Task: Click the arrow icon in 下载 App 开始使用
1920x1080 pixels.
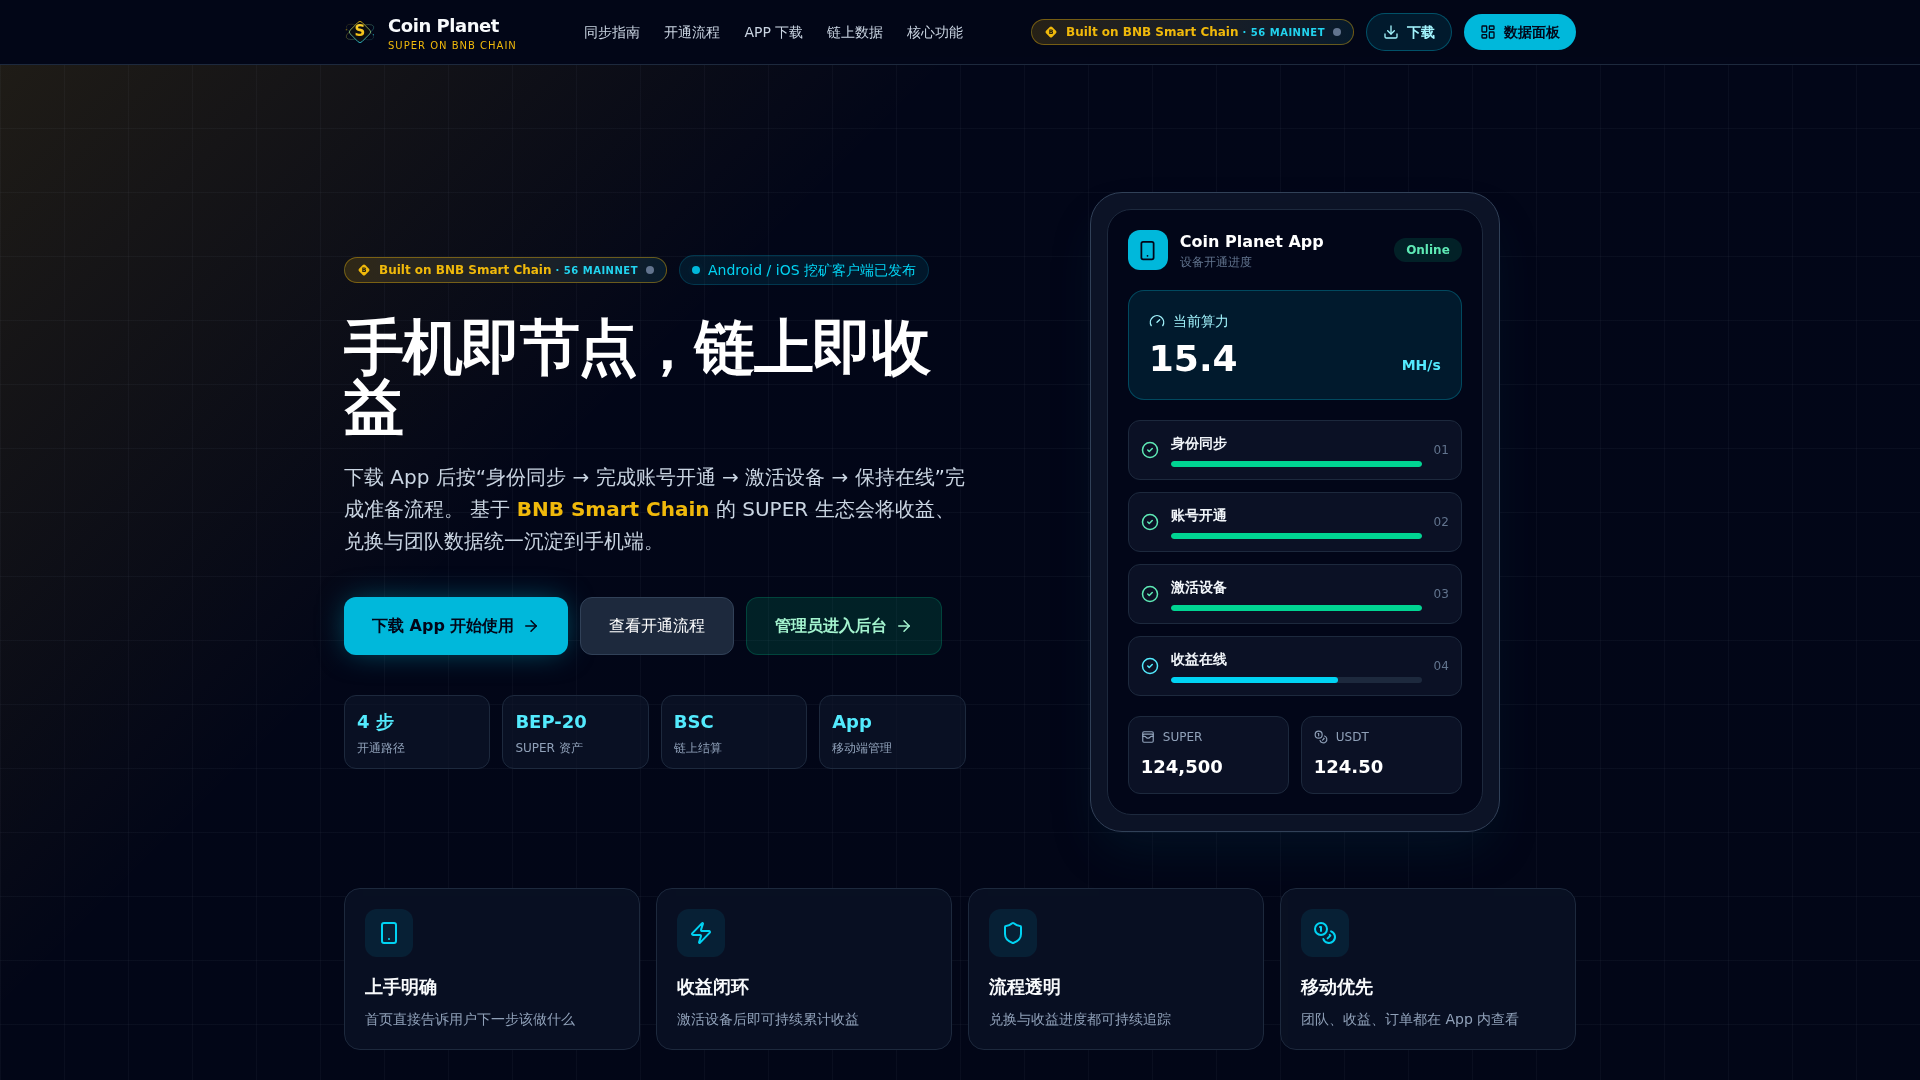Action: (531, 626)
